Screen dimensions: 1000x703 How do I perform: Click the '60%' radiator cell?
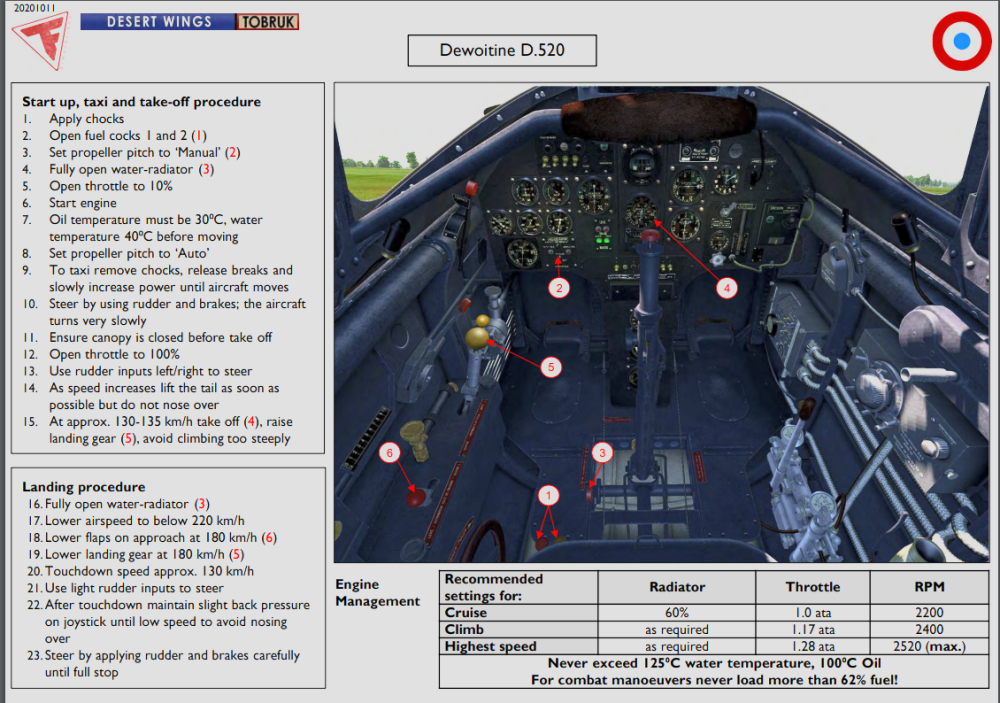click(677, 612)
